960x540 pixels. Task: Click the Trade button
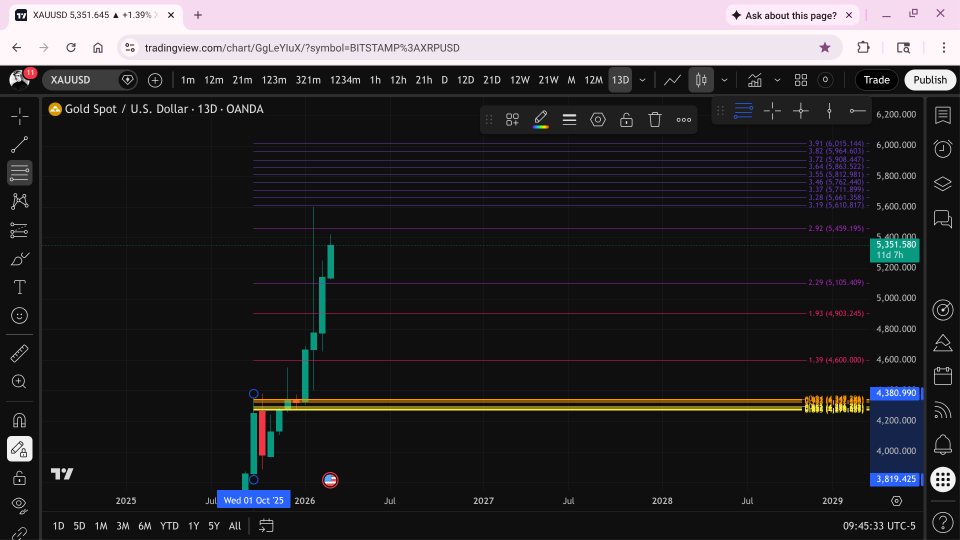[x=876, y=80]
